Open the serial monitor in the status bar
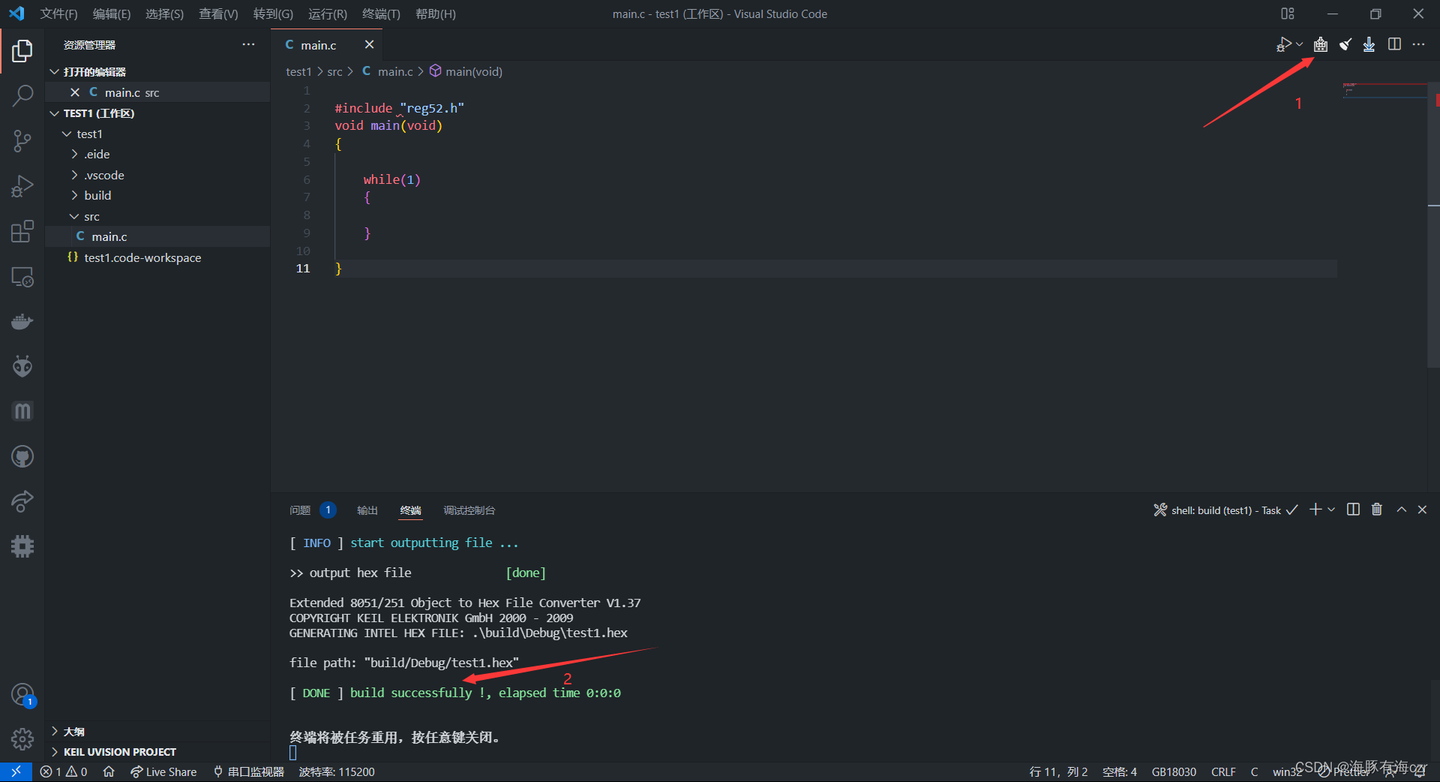This screenshot has height=782, width=1440. [248, 771]
